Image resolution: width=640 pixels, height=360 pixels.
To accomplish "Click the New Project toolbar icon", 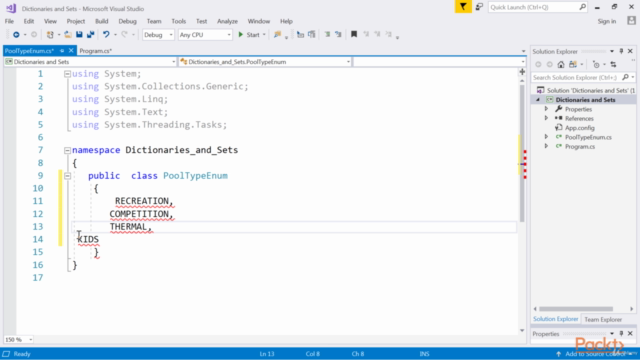I will click(x=50, y=35).
